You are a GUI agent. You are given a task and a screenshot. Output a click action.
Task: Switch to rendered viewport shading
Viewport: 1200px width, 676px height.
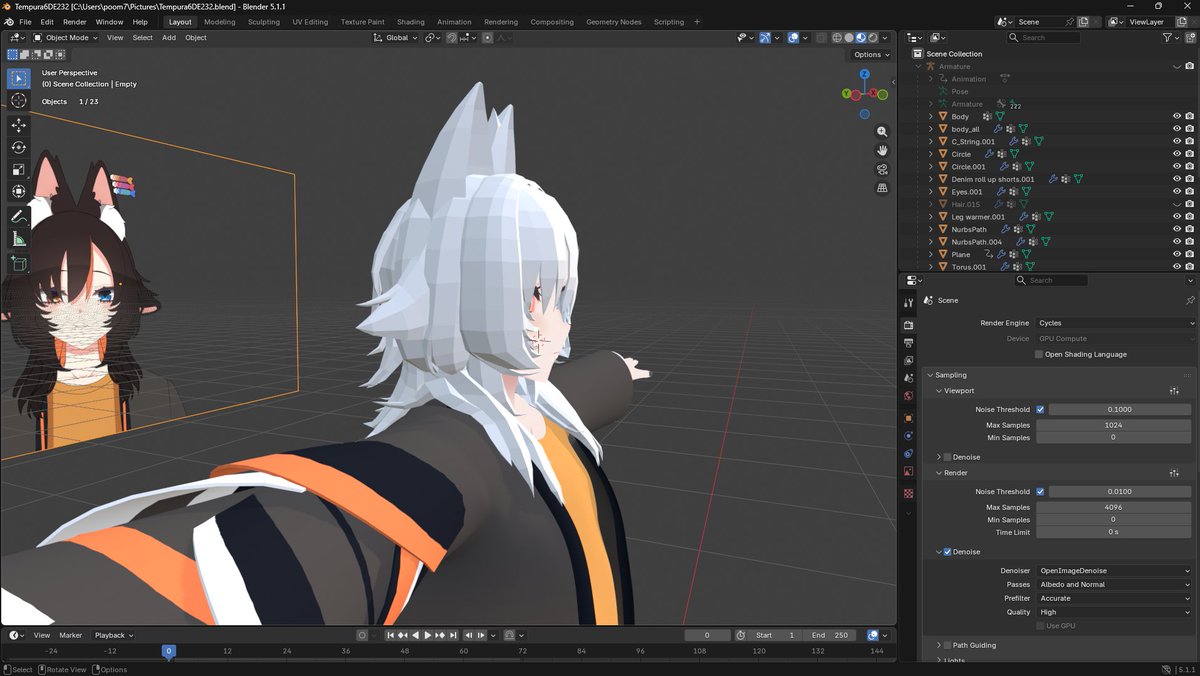873,38
